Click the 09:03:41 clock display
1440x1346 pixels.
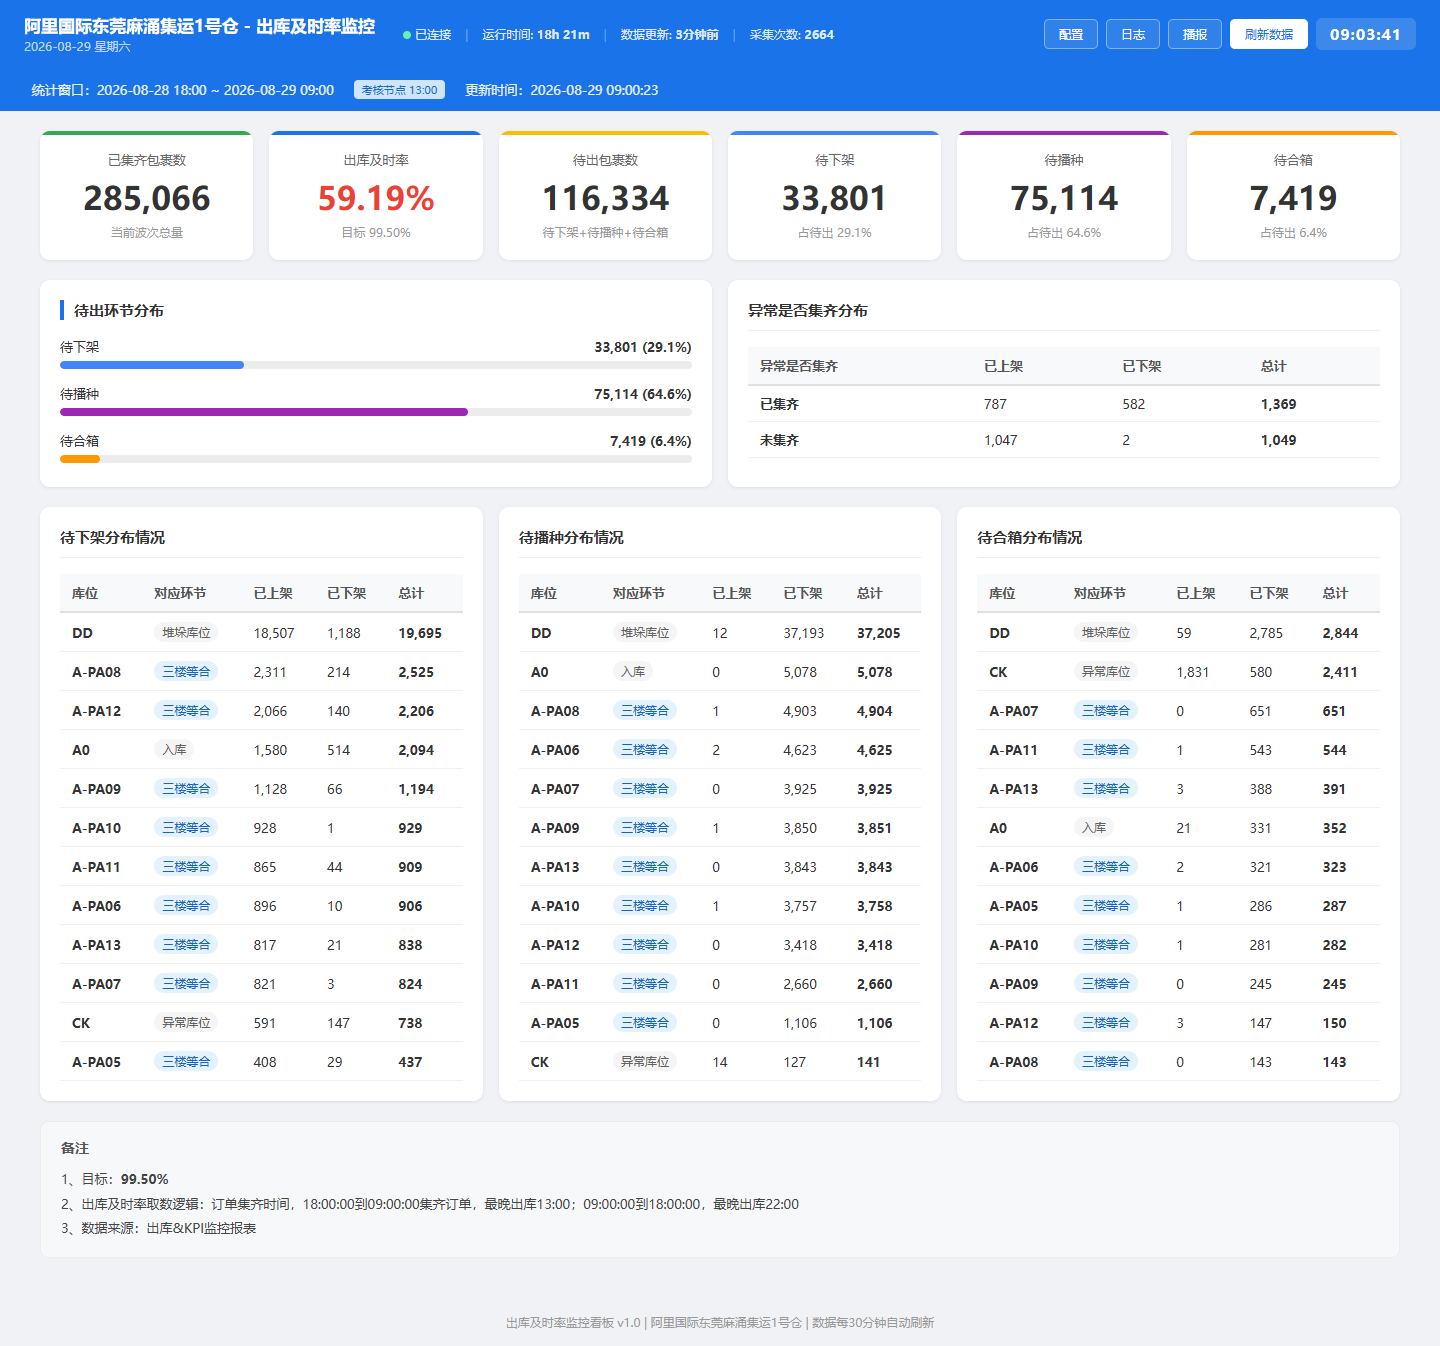[1365, 34]
